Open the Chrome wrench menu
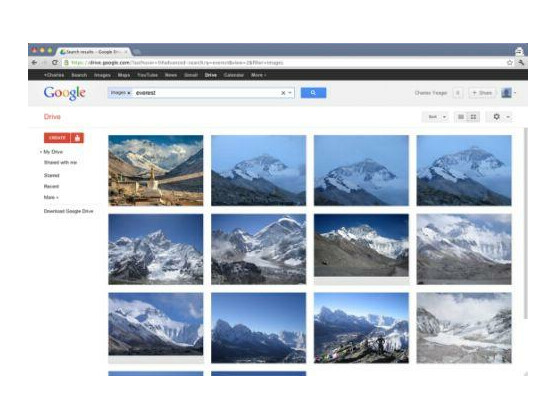The height and width of the screenshot is (418, 557). (x=521, y=63)
